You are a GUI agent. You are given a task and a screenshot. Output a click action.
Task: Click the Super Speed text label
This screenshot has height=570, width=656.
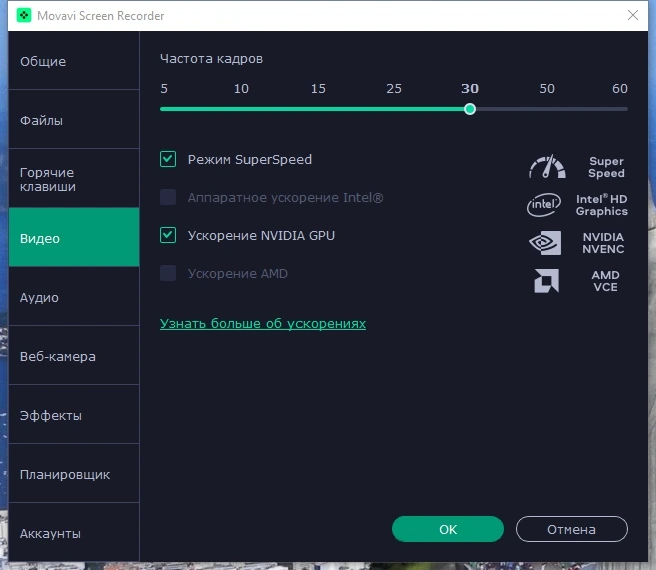(x=606, y=167)
